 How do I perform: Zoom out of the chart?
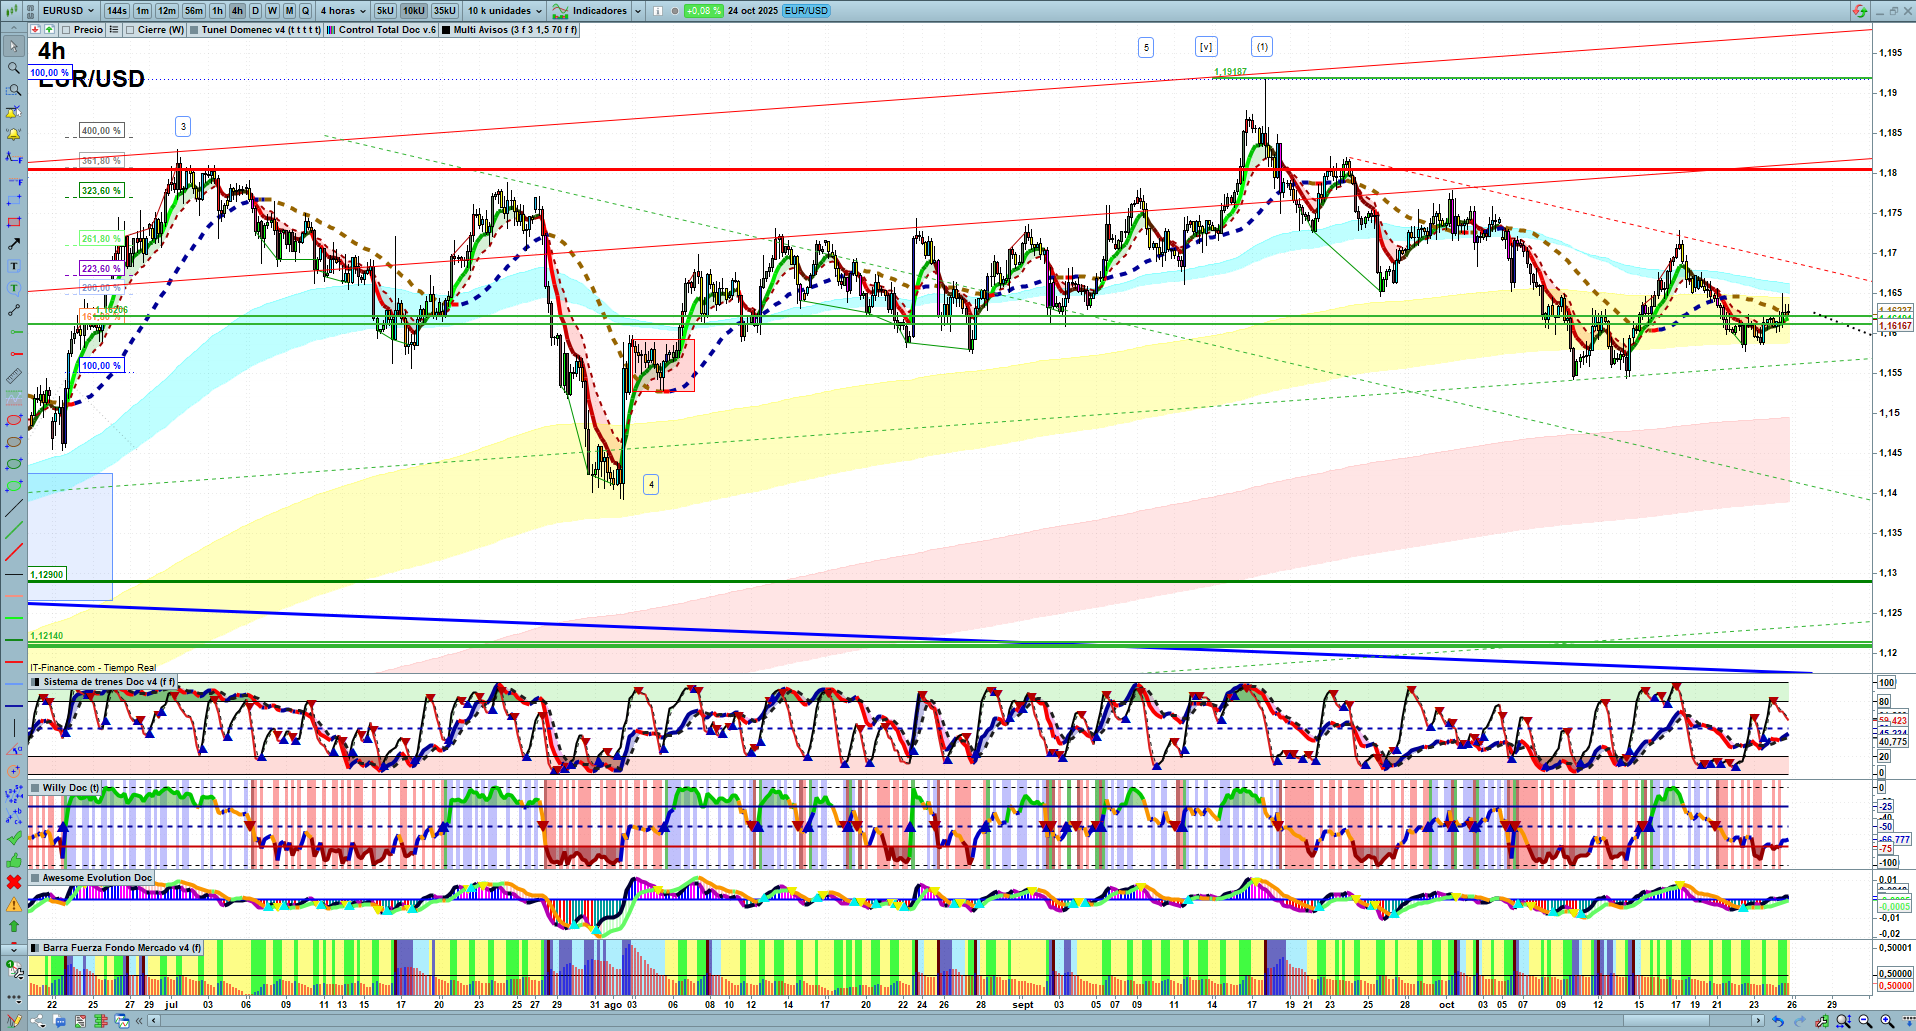point(1865,1021)
